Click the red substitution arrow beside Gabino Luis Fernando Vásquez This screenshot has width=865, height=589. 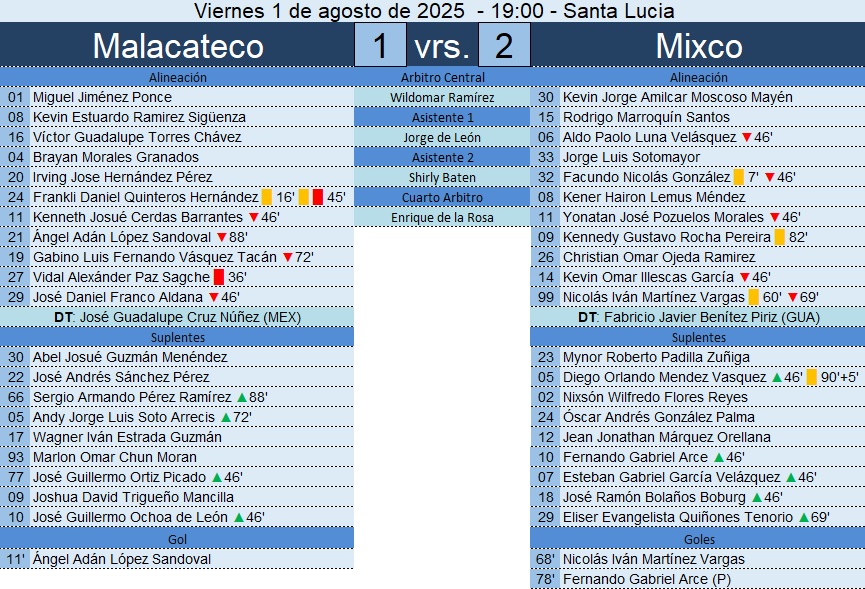coord(287,257)
